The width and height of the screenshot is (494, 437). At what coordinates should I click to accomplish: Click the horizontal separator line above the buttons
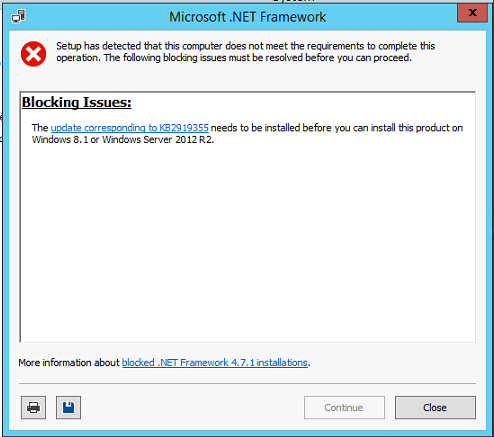coord(247,383)
